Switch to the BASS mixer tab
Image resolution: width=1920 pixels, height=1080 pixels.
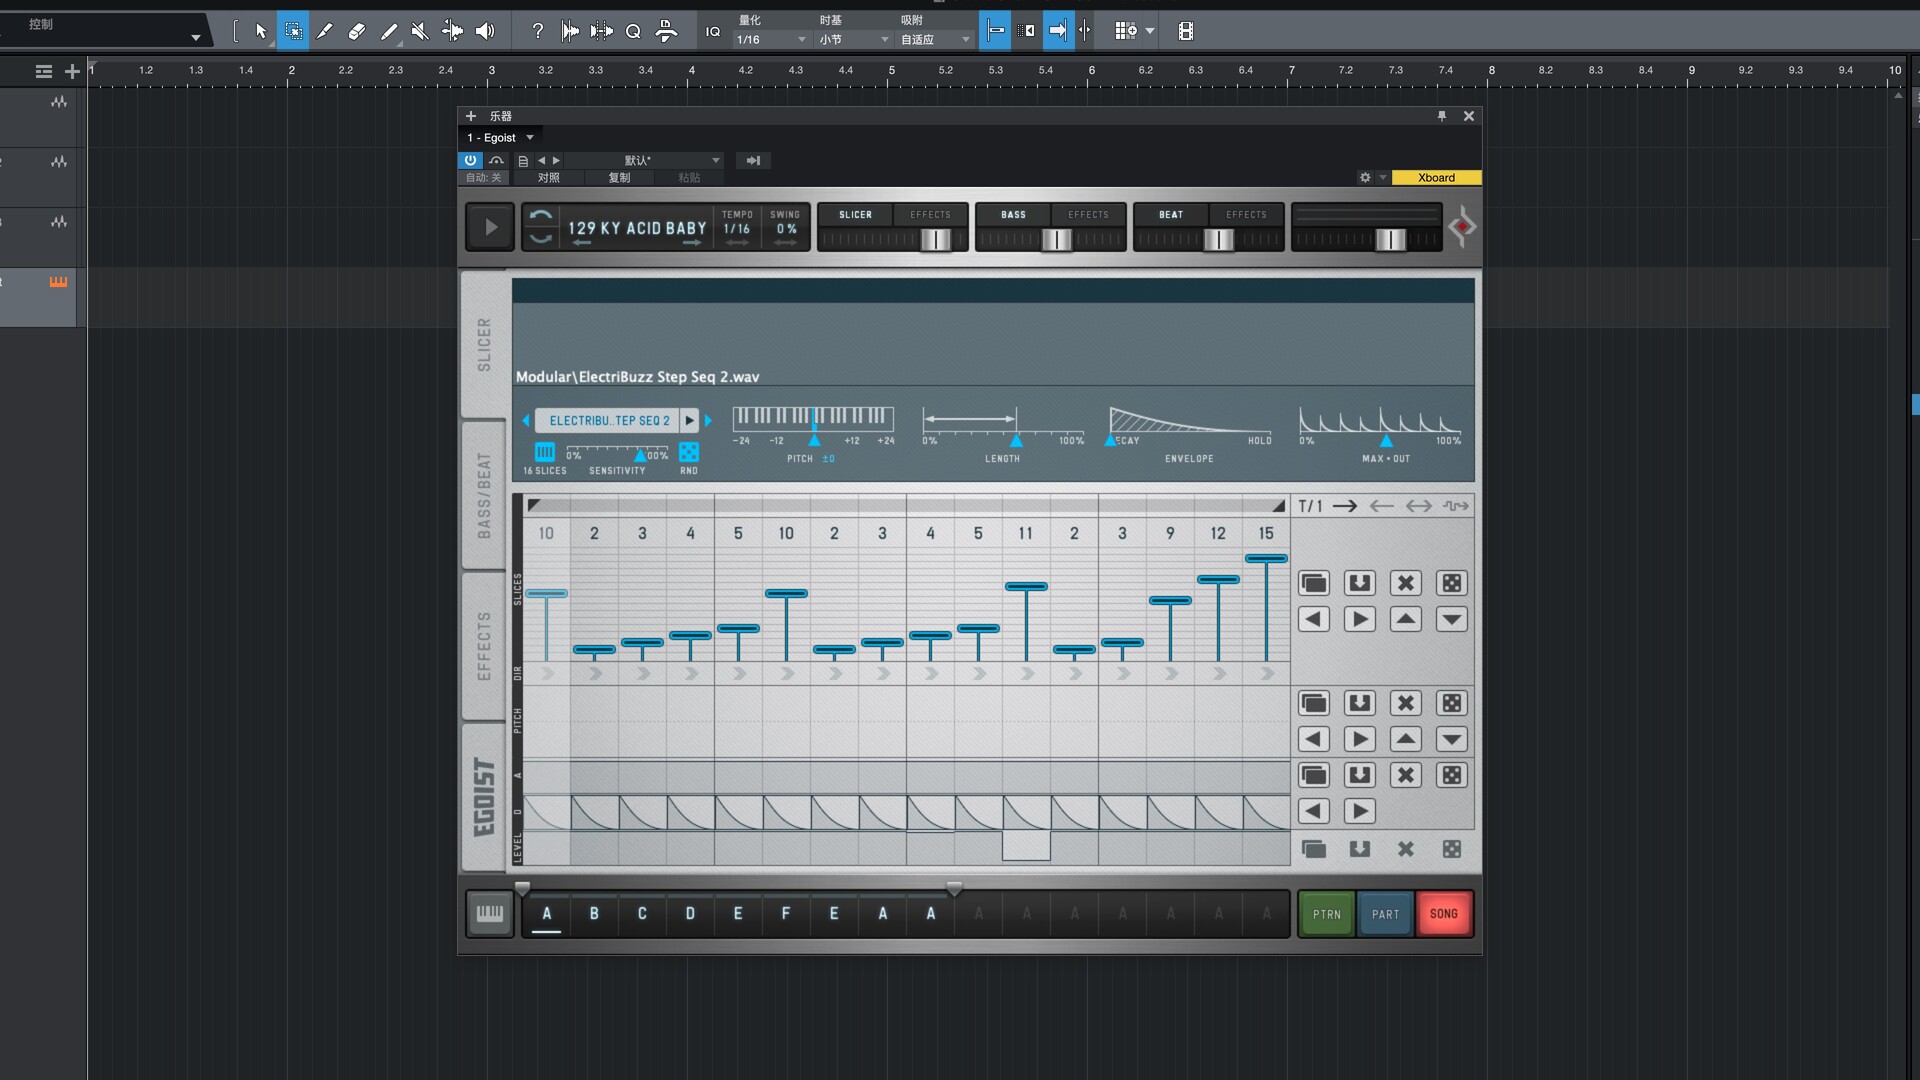pyautogui.click(x=1013, y=214)
